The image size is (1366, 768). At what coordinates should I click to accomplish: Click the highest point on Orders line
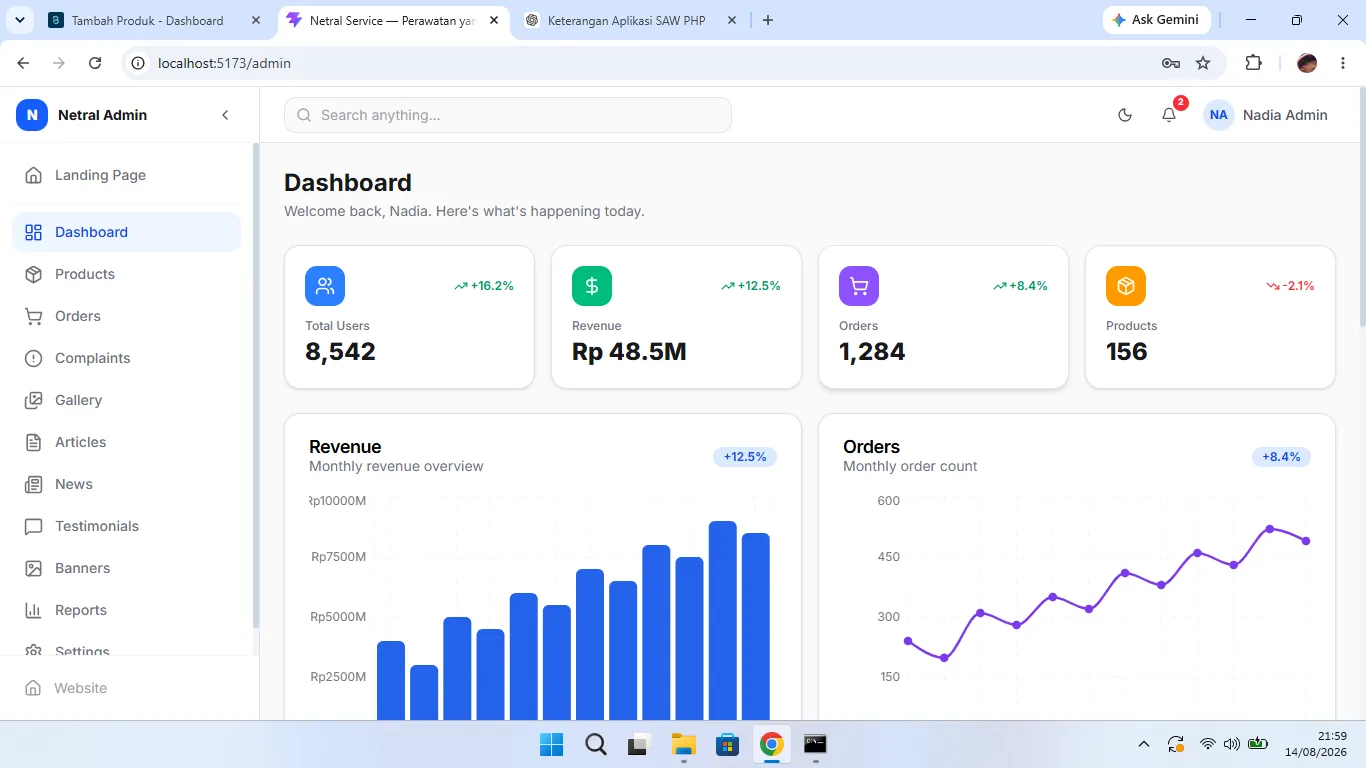tap(1270, 528)
